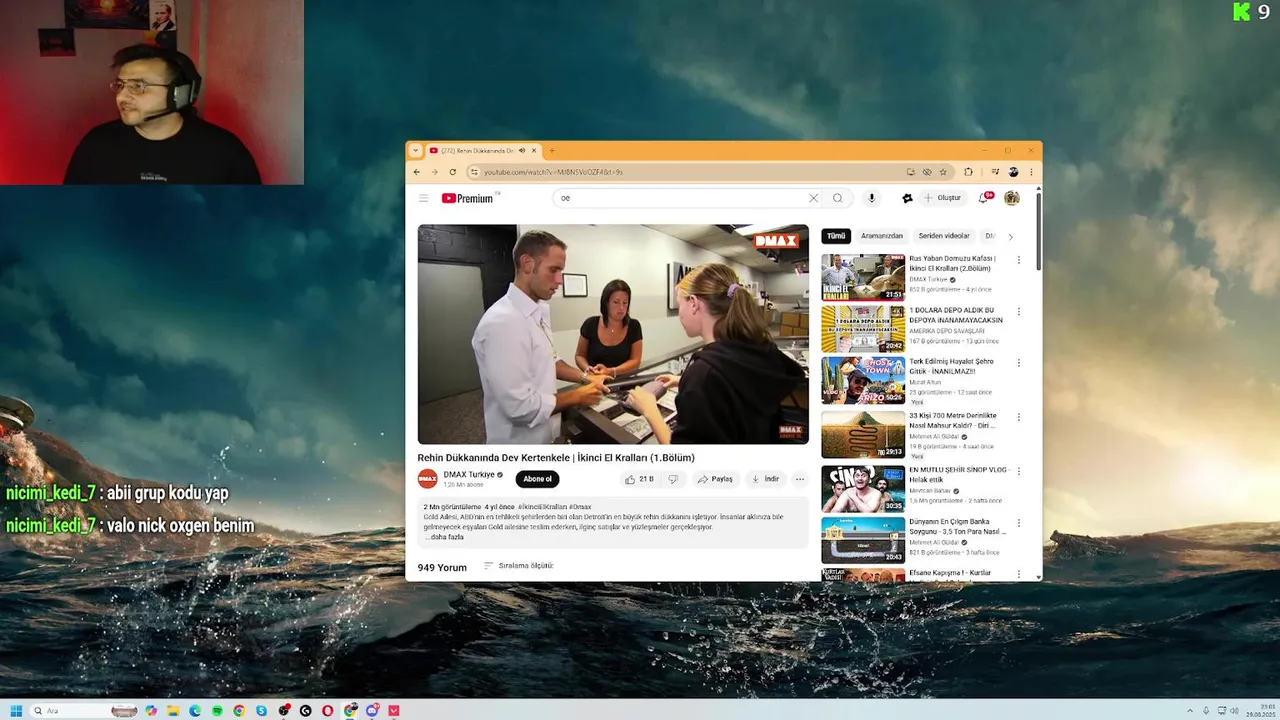Open Dünyanın En Çılgın Banka Soygunu thumbnail
The width and height of the screenshot is (1280, 720).
[863, 540]
